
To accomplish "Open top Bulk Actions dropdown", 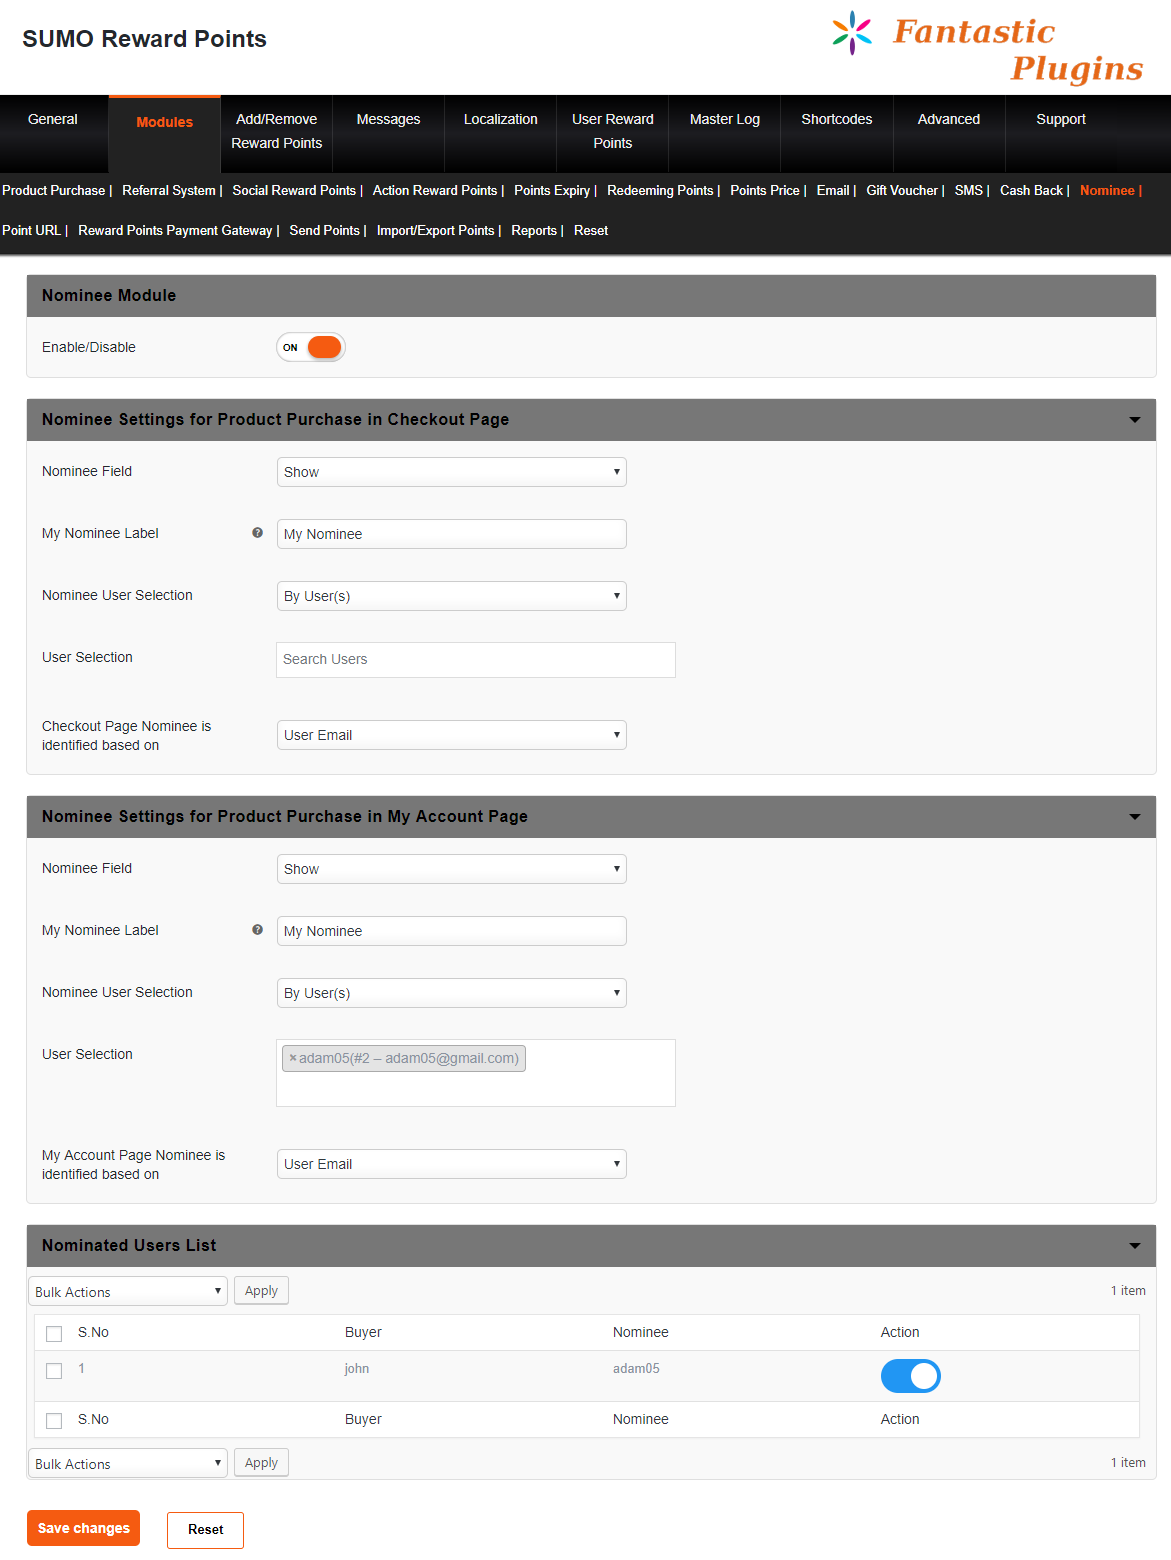I will click(x=128, y=1291).
